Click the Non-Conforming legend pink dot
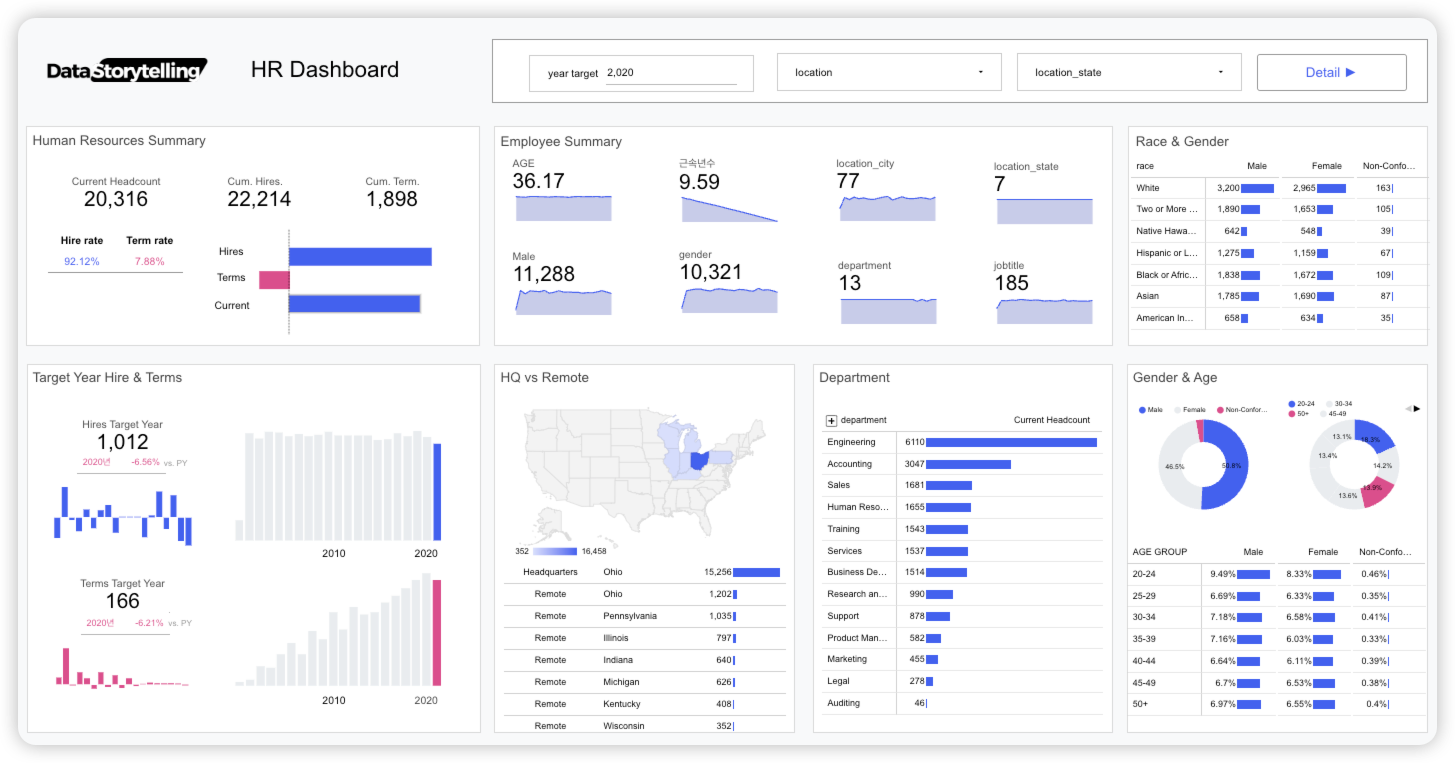This screenshot has height=763, width=1455. [1221, 410]
